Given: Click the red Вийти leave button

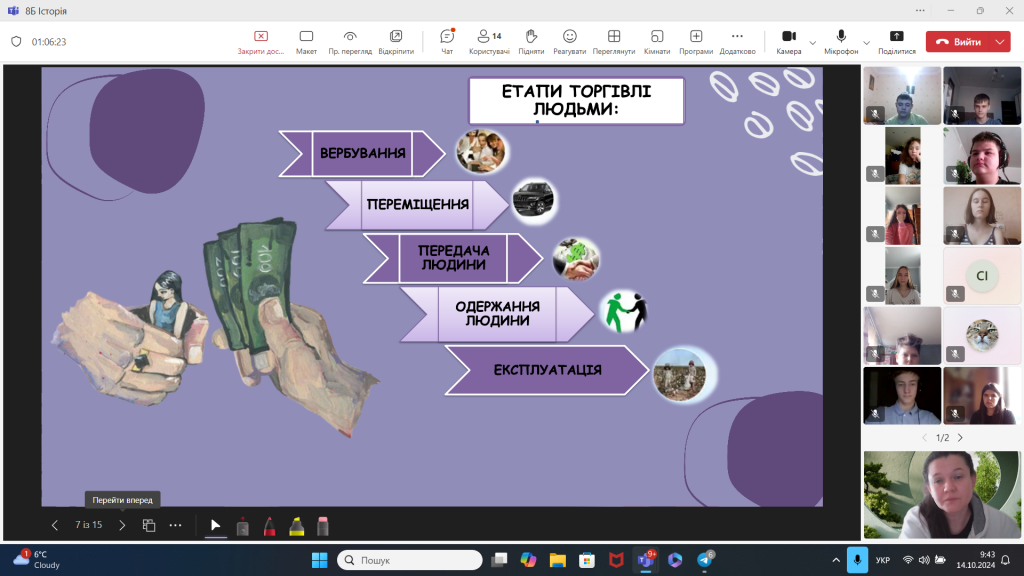Looking at the screenshot, I should 959,42.
